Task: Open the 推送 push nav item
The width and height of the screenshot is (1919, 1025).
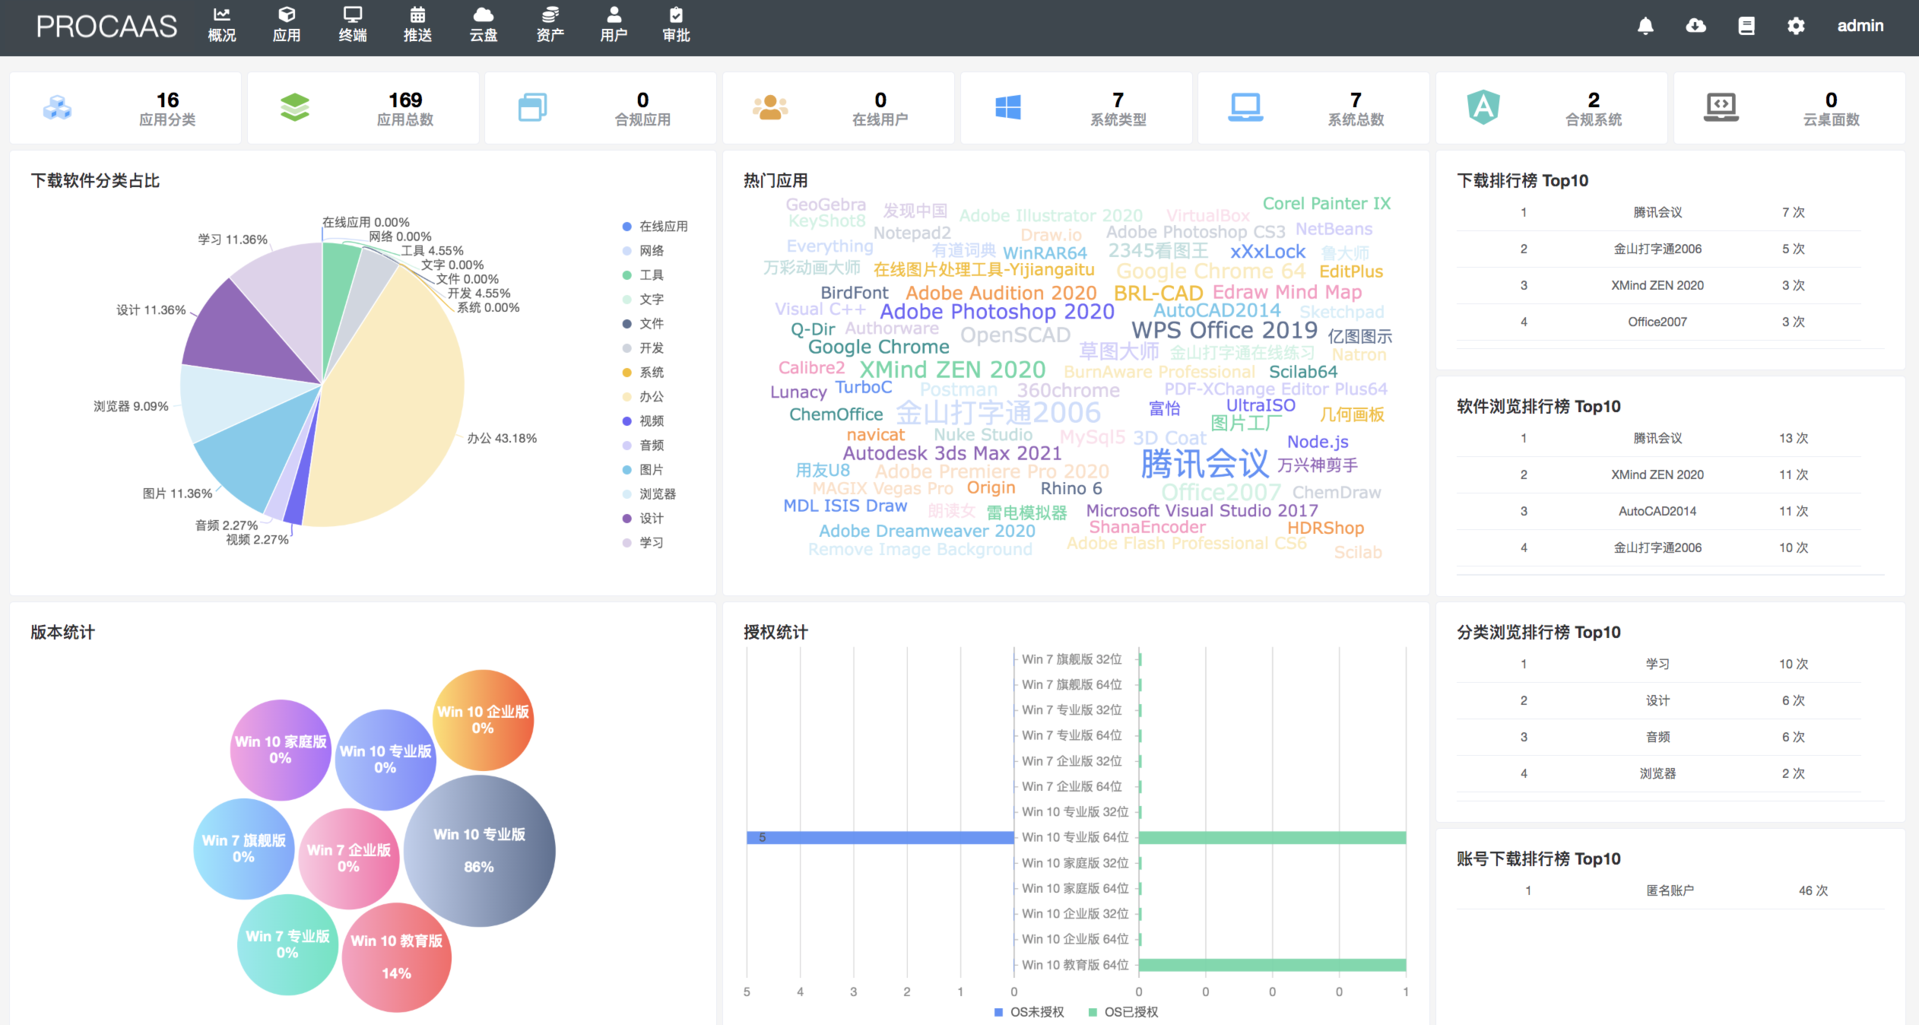Action: coord(418,25)
